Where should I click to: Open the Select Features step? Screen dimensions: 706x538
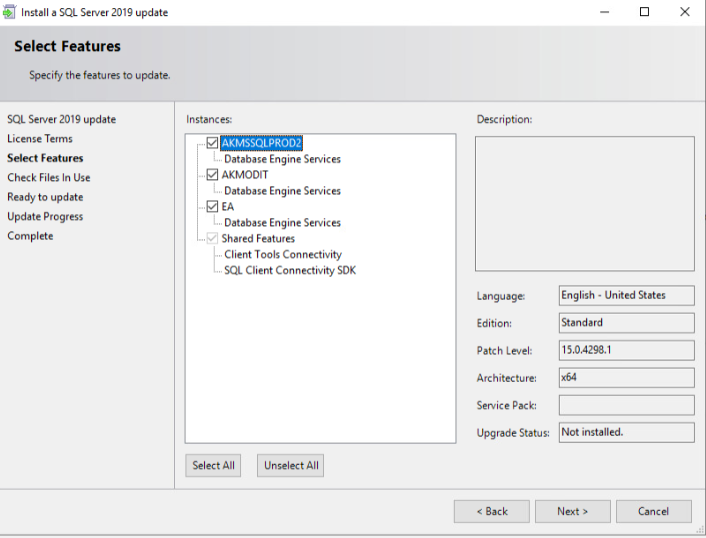point(45,158)
